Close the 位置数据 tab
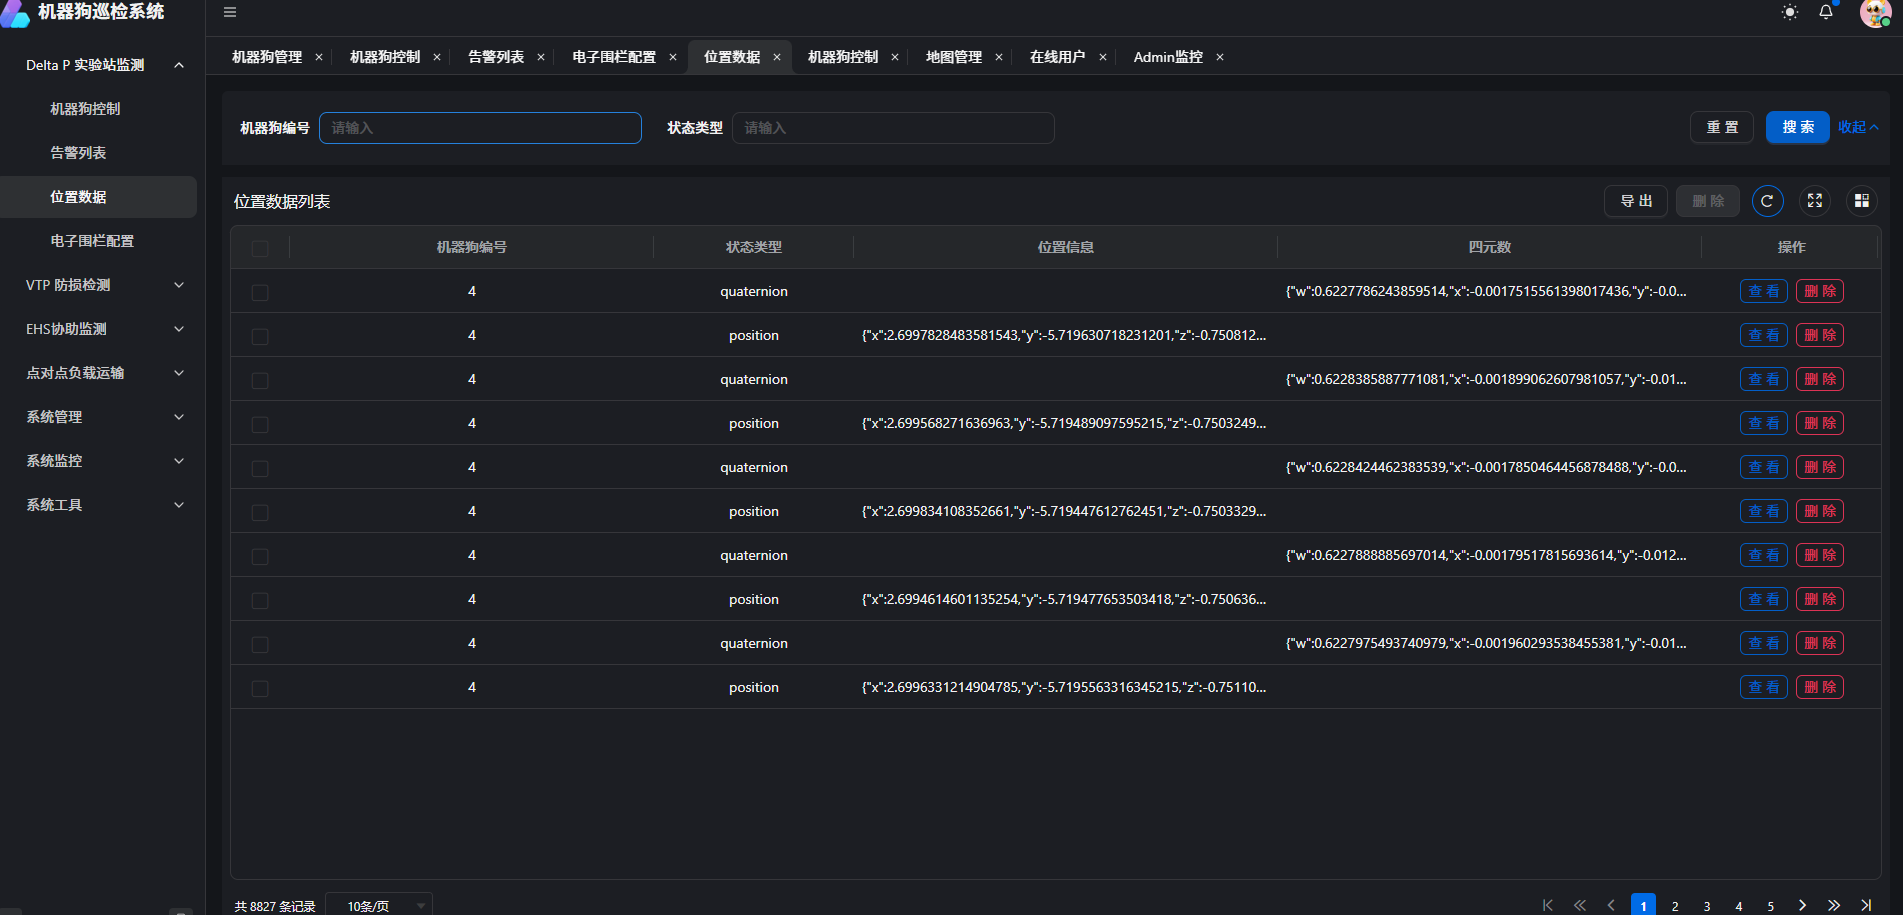1903x915 pixels. (777, 57)
